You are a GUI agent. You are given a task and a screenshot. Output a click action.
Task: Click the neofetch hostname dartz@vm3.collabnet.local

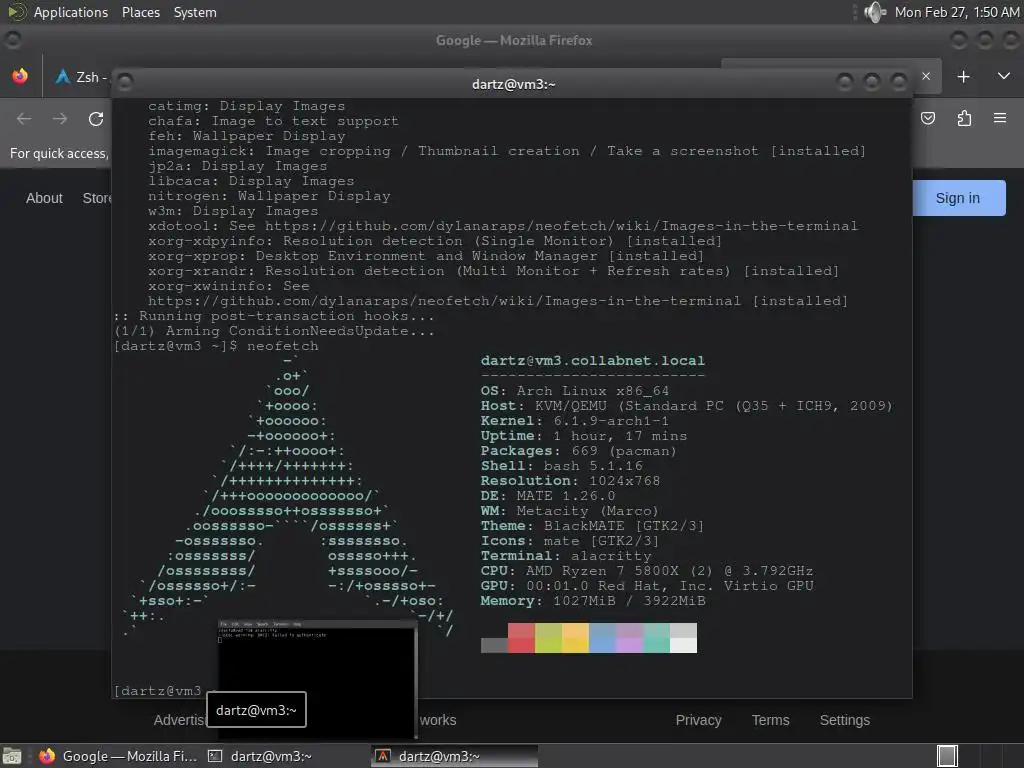pyautogui.click(x=592, y=360)
